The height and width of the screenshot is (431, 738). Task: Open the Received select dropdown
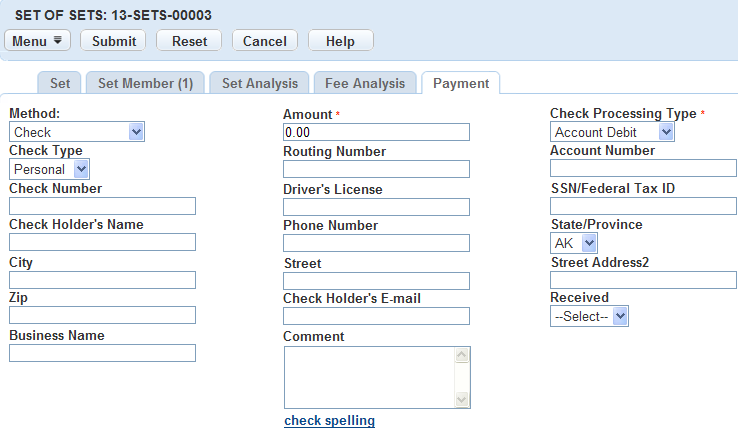[589, 316]
